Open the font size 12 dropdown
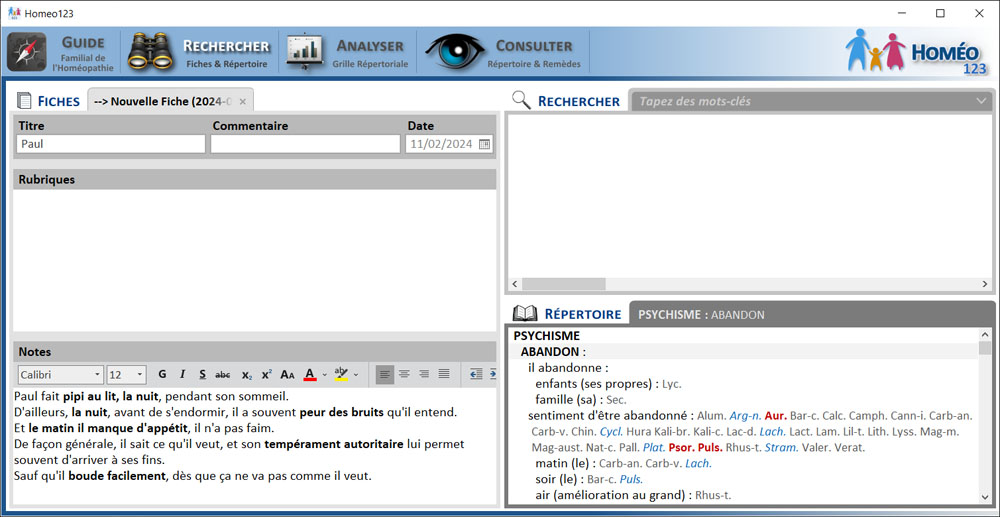Viewport: 1000px width, 517px height. click(140, 375)
